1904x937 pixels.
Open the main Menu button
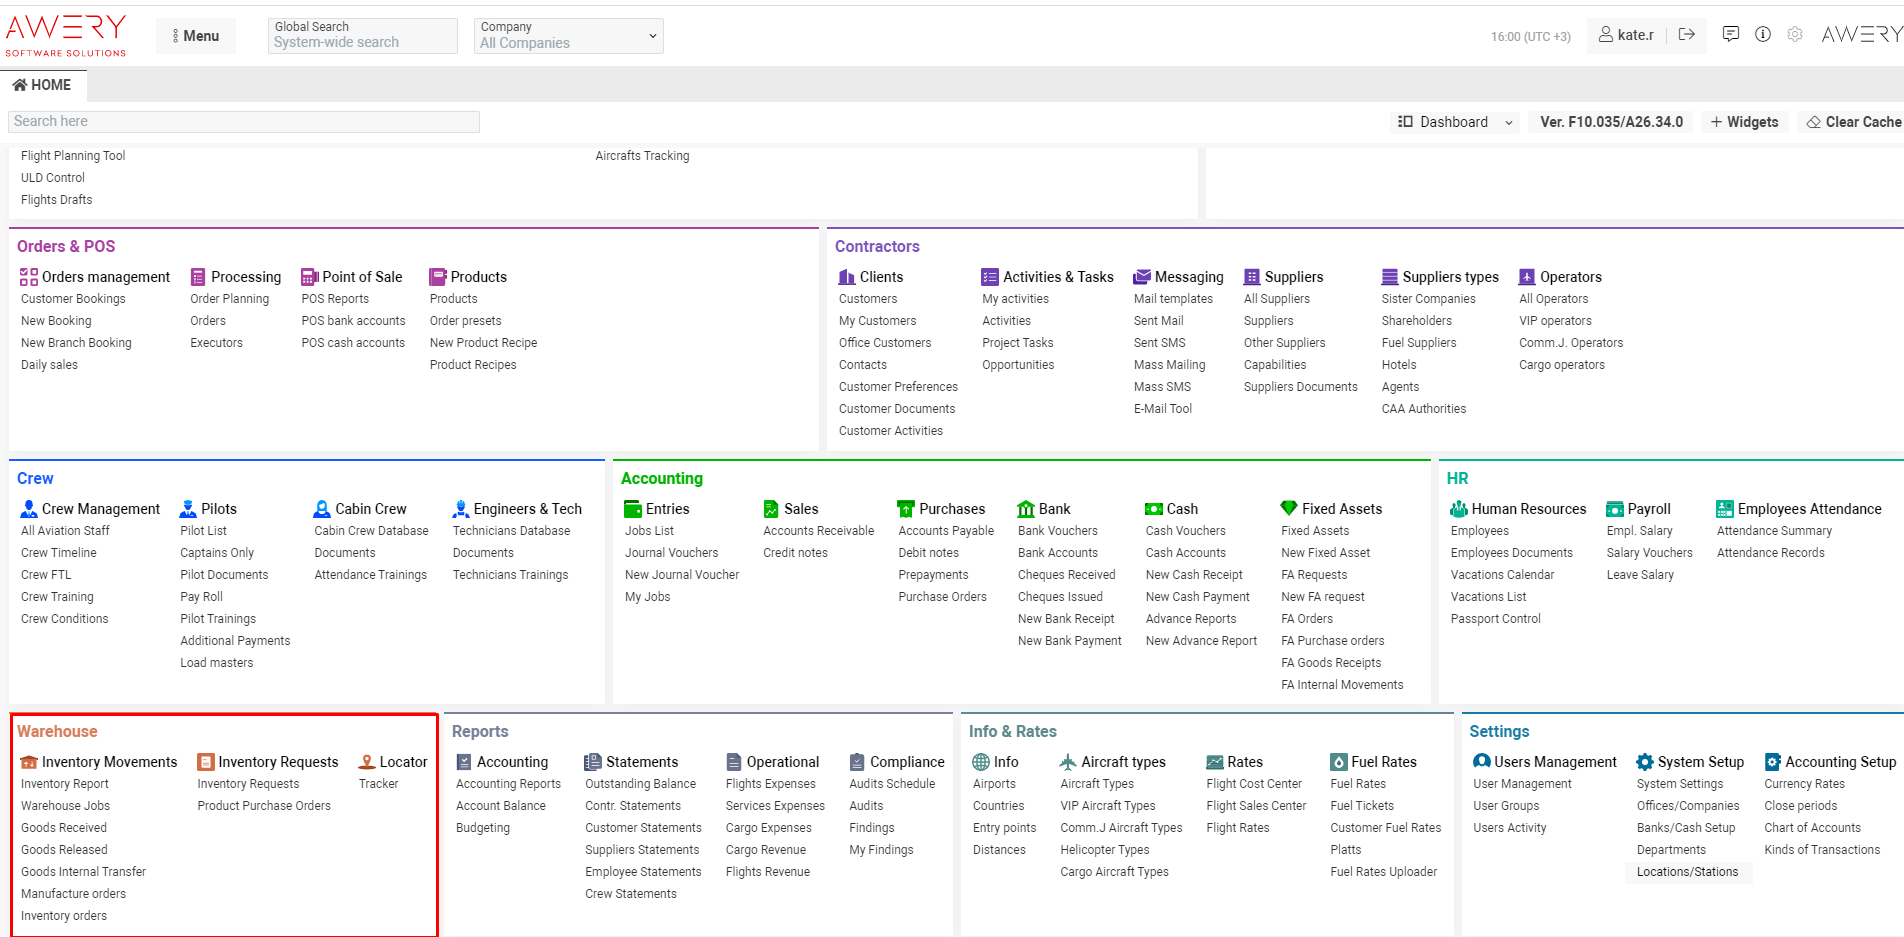196,36
